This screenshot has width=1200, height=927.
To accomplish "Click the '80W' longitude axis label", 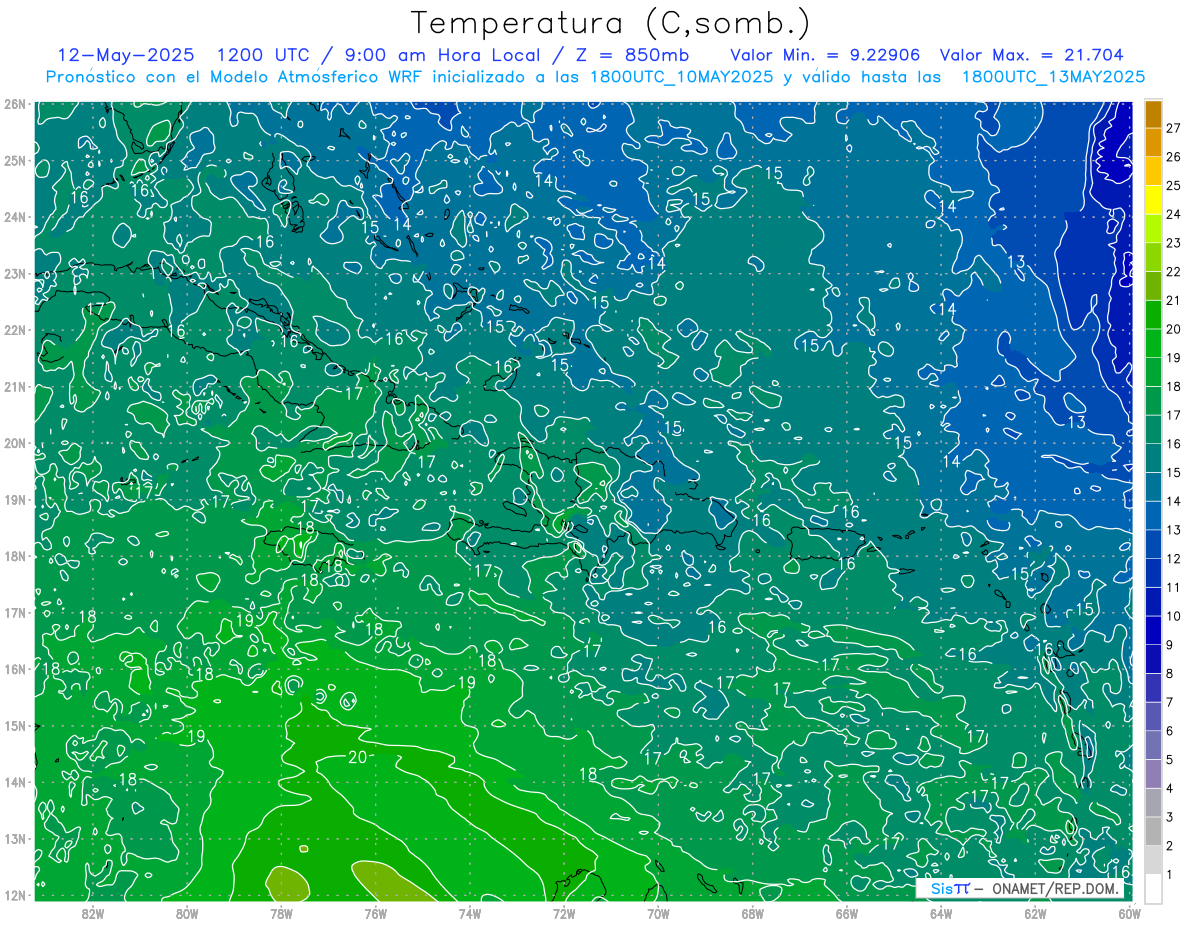I will (187, 913).
